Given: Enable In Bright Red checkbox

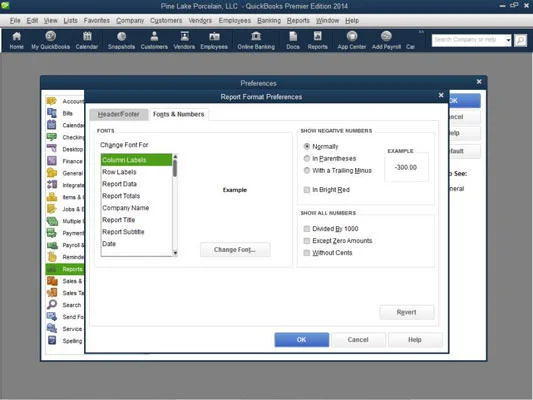Looking at the screenshot, I should (x=307, y=190).
